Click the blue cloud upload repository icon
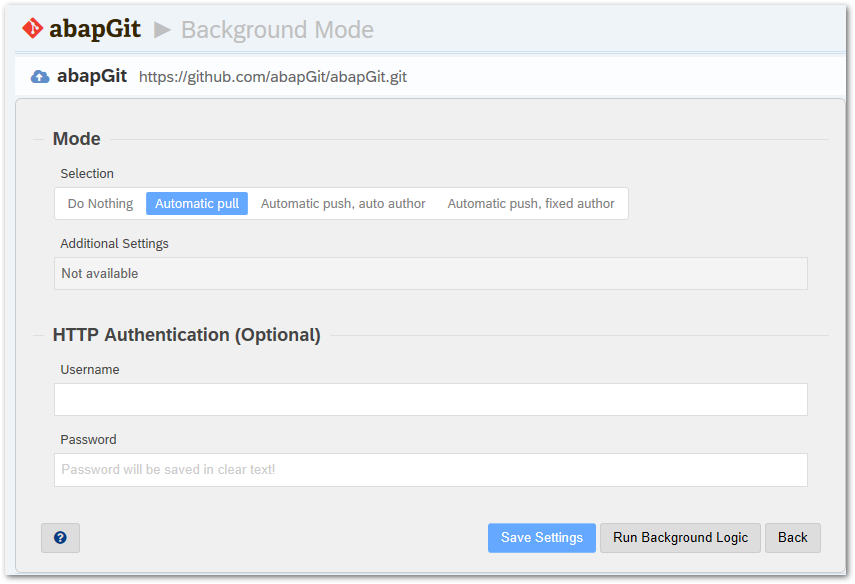855x584 pixels. click(x=40, y=77)
